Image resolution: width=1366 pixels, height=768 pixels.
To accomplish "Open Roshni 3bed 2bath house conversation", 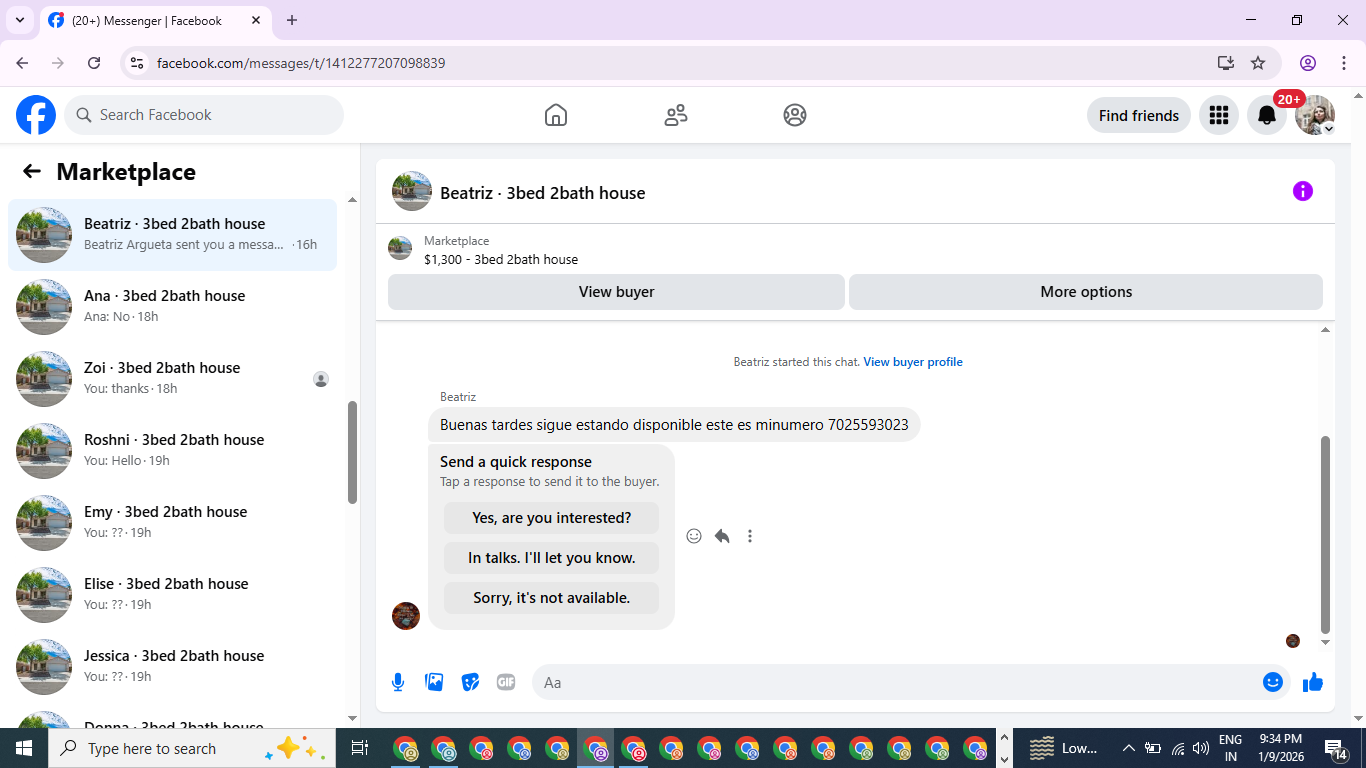I will (172, 451).
